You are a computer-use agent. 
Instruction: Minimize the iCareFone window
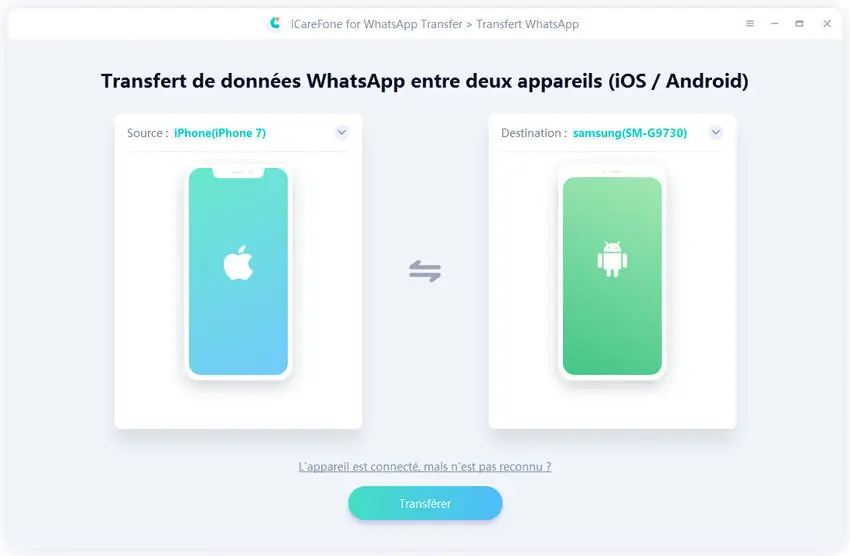pyautogui.click(x=775, y=23)
